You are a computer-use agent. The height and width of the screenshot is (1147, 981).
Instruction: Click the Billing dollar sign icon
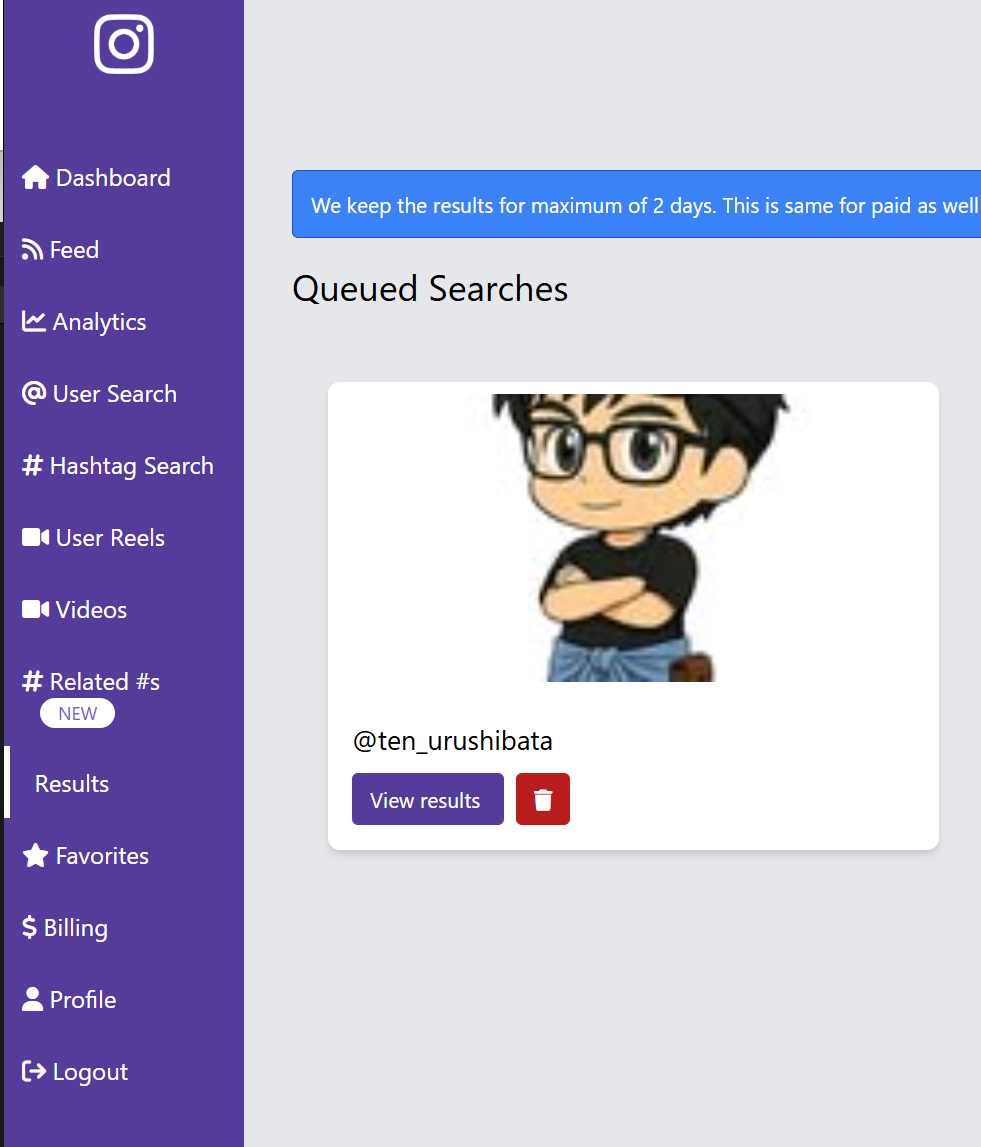(30, 928)
